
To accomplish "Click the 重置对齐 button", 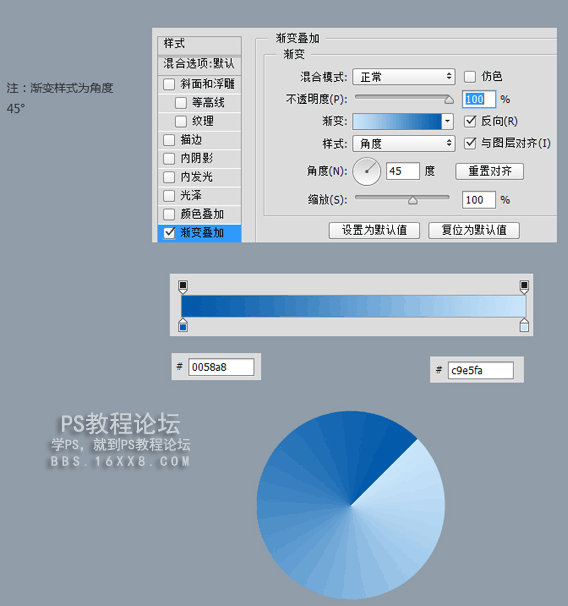I will 490,171.
